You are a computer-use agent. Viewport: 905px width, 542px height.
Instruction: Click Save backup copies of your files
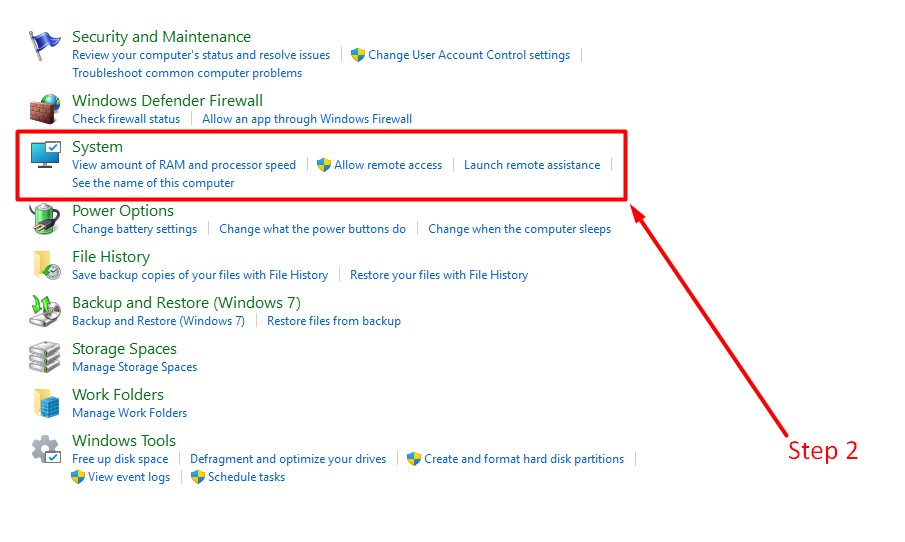[x=200, y=275]
